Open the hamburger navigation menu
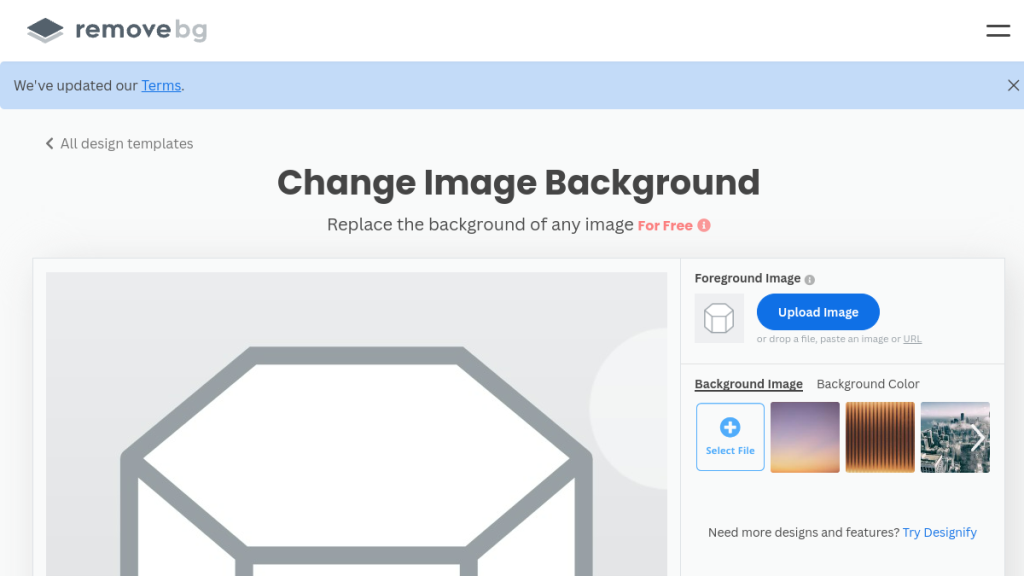The width and height of the screenshot is (1024, 576). tap(997, 31)
